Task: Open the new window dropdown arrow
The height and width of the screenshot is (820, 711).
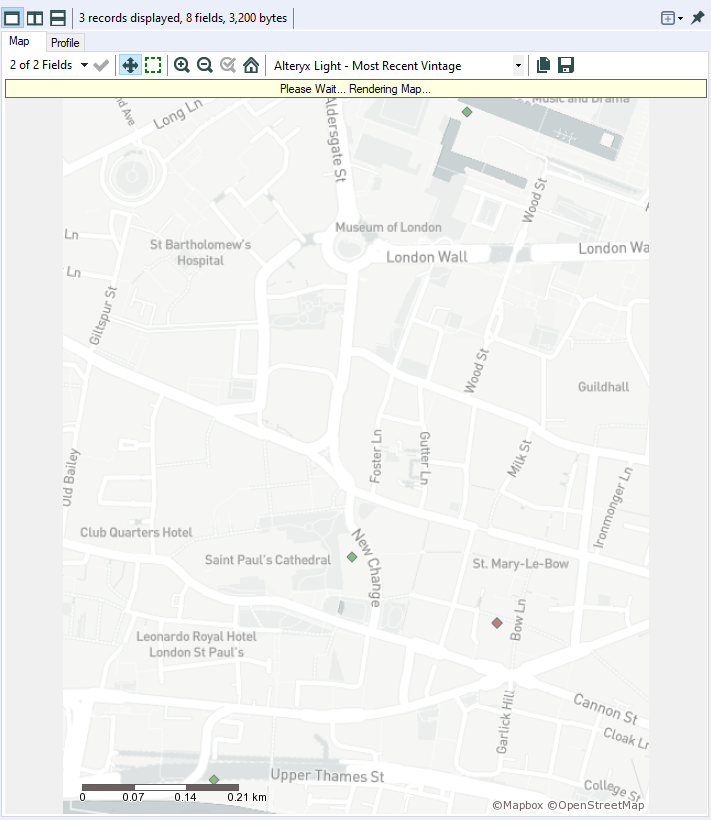Action: 681,19
